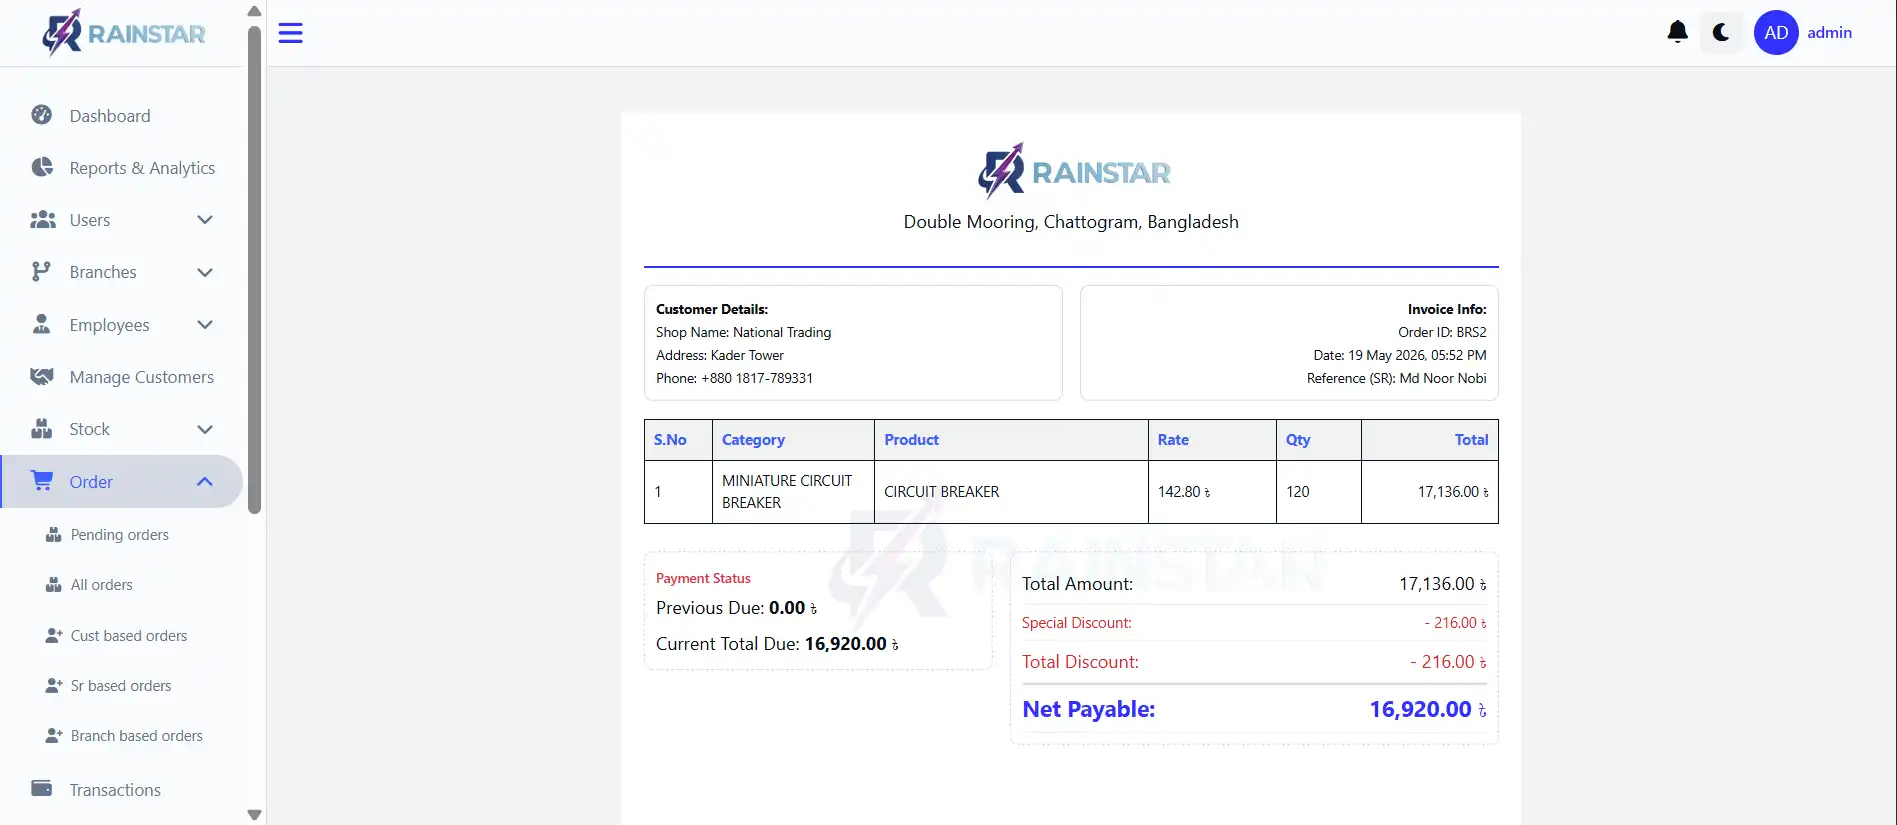Click the Qty cell 120
This screenshot has height=825, width=1897.
point(1318,491)
